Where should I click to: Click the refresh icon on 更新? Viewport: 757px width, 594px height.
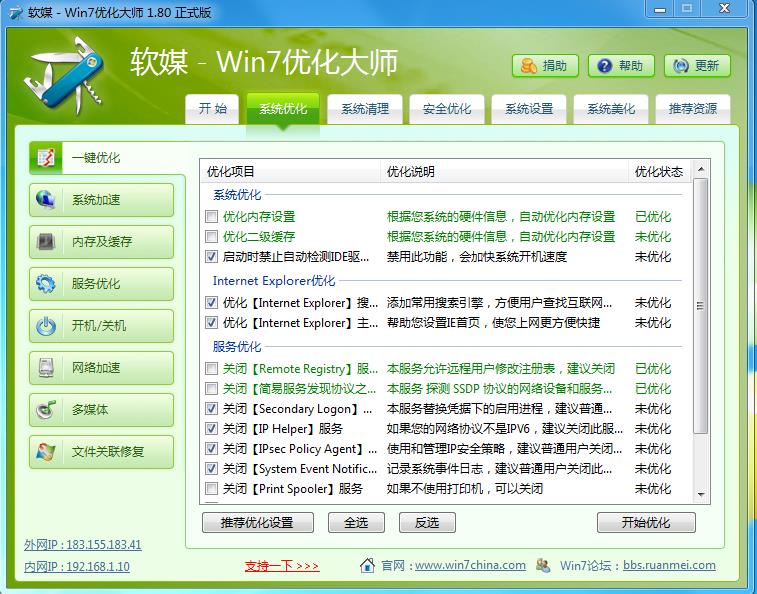pyautogui.click(x=681, y=66)
